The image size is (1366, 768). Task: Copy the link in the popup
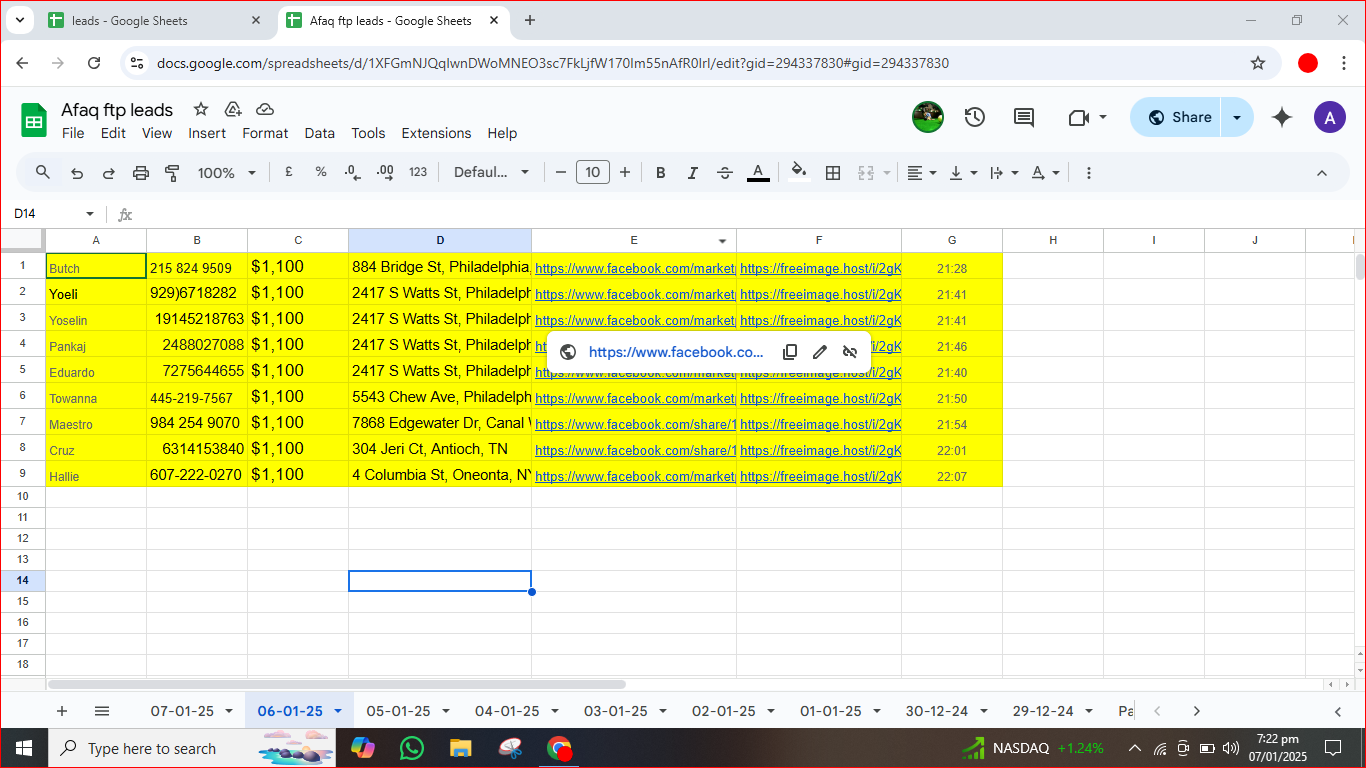coord(789,352)
